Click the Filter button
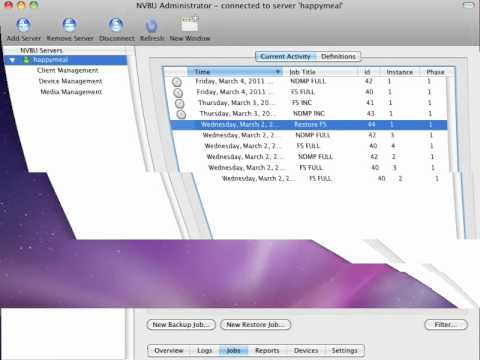480x360 pixels. [446, 325]
